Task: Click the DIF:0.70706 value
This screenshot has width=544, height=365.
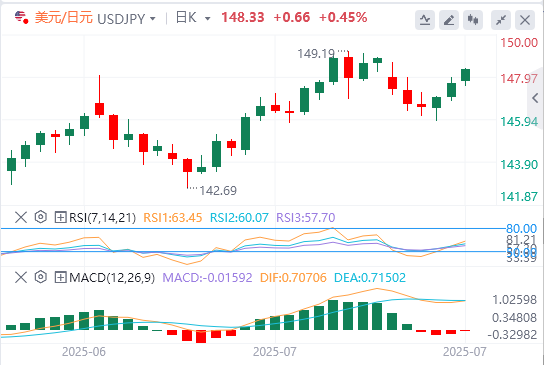Action: pyautogui.click(x=293, y=278)
